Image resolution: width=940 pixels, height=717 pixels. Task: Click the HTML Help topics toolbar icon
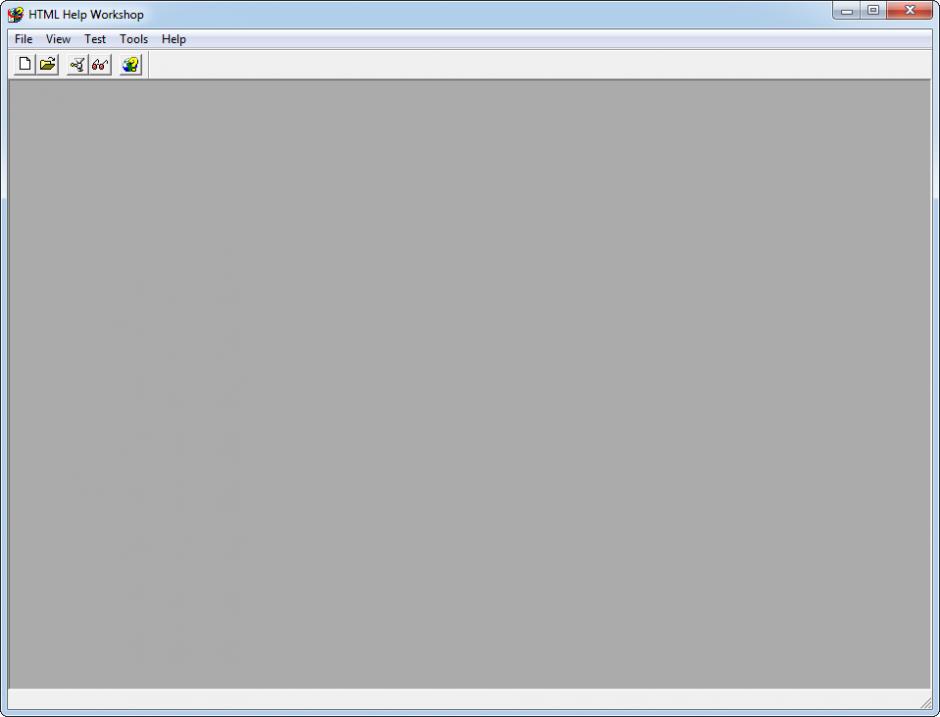coord(131,64)
